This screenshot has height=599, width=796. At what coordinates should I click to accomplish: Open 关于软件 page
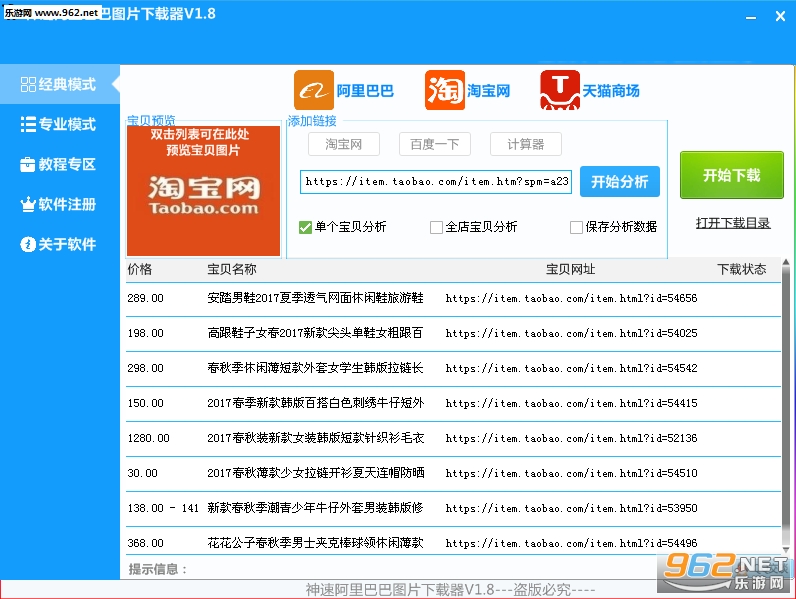[60, 244]
